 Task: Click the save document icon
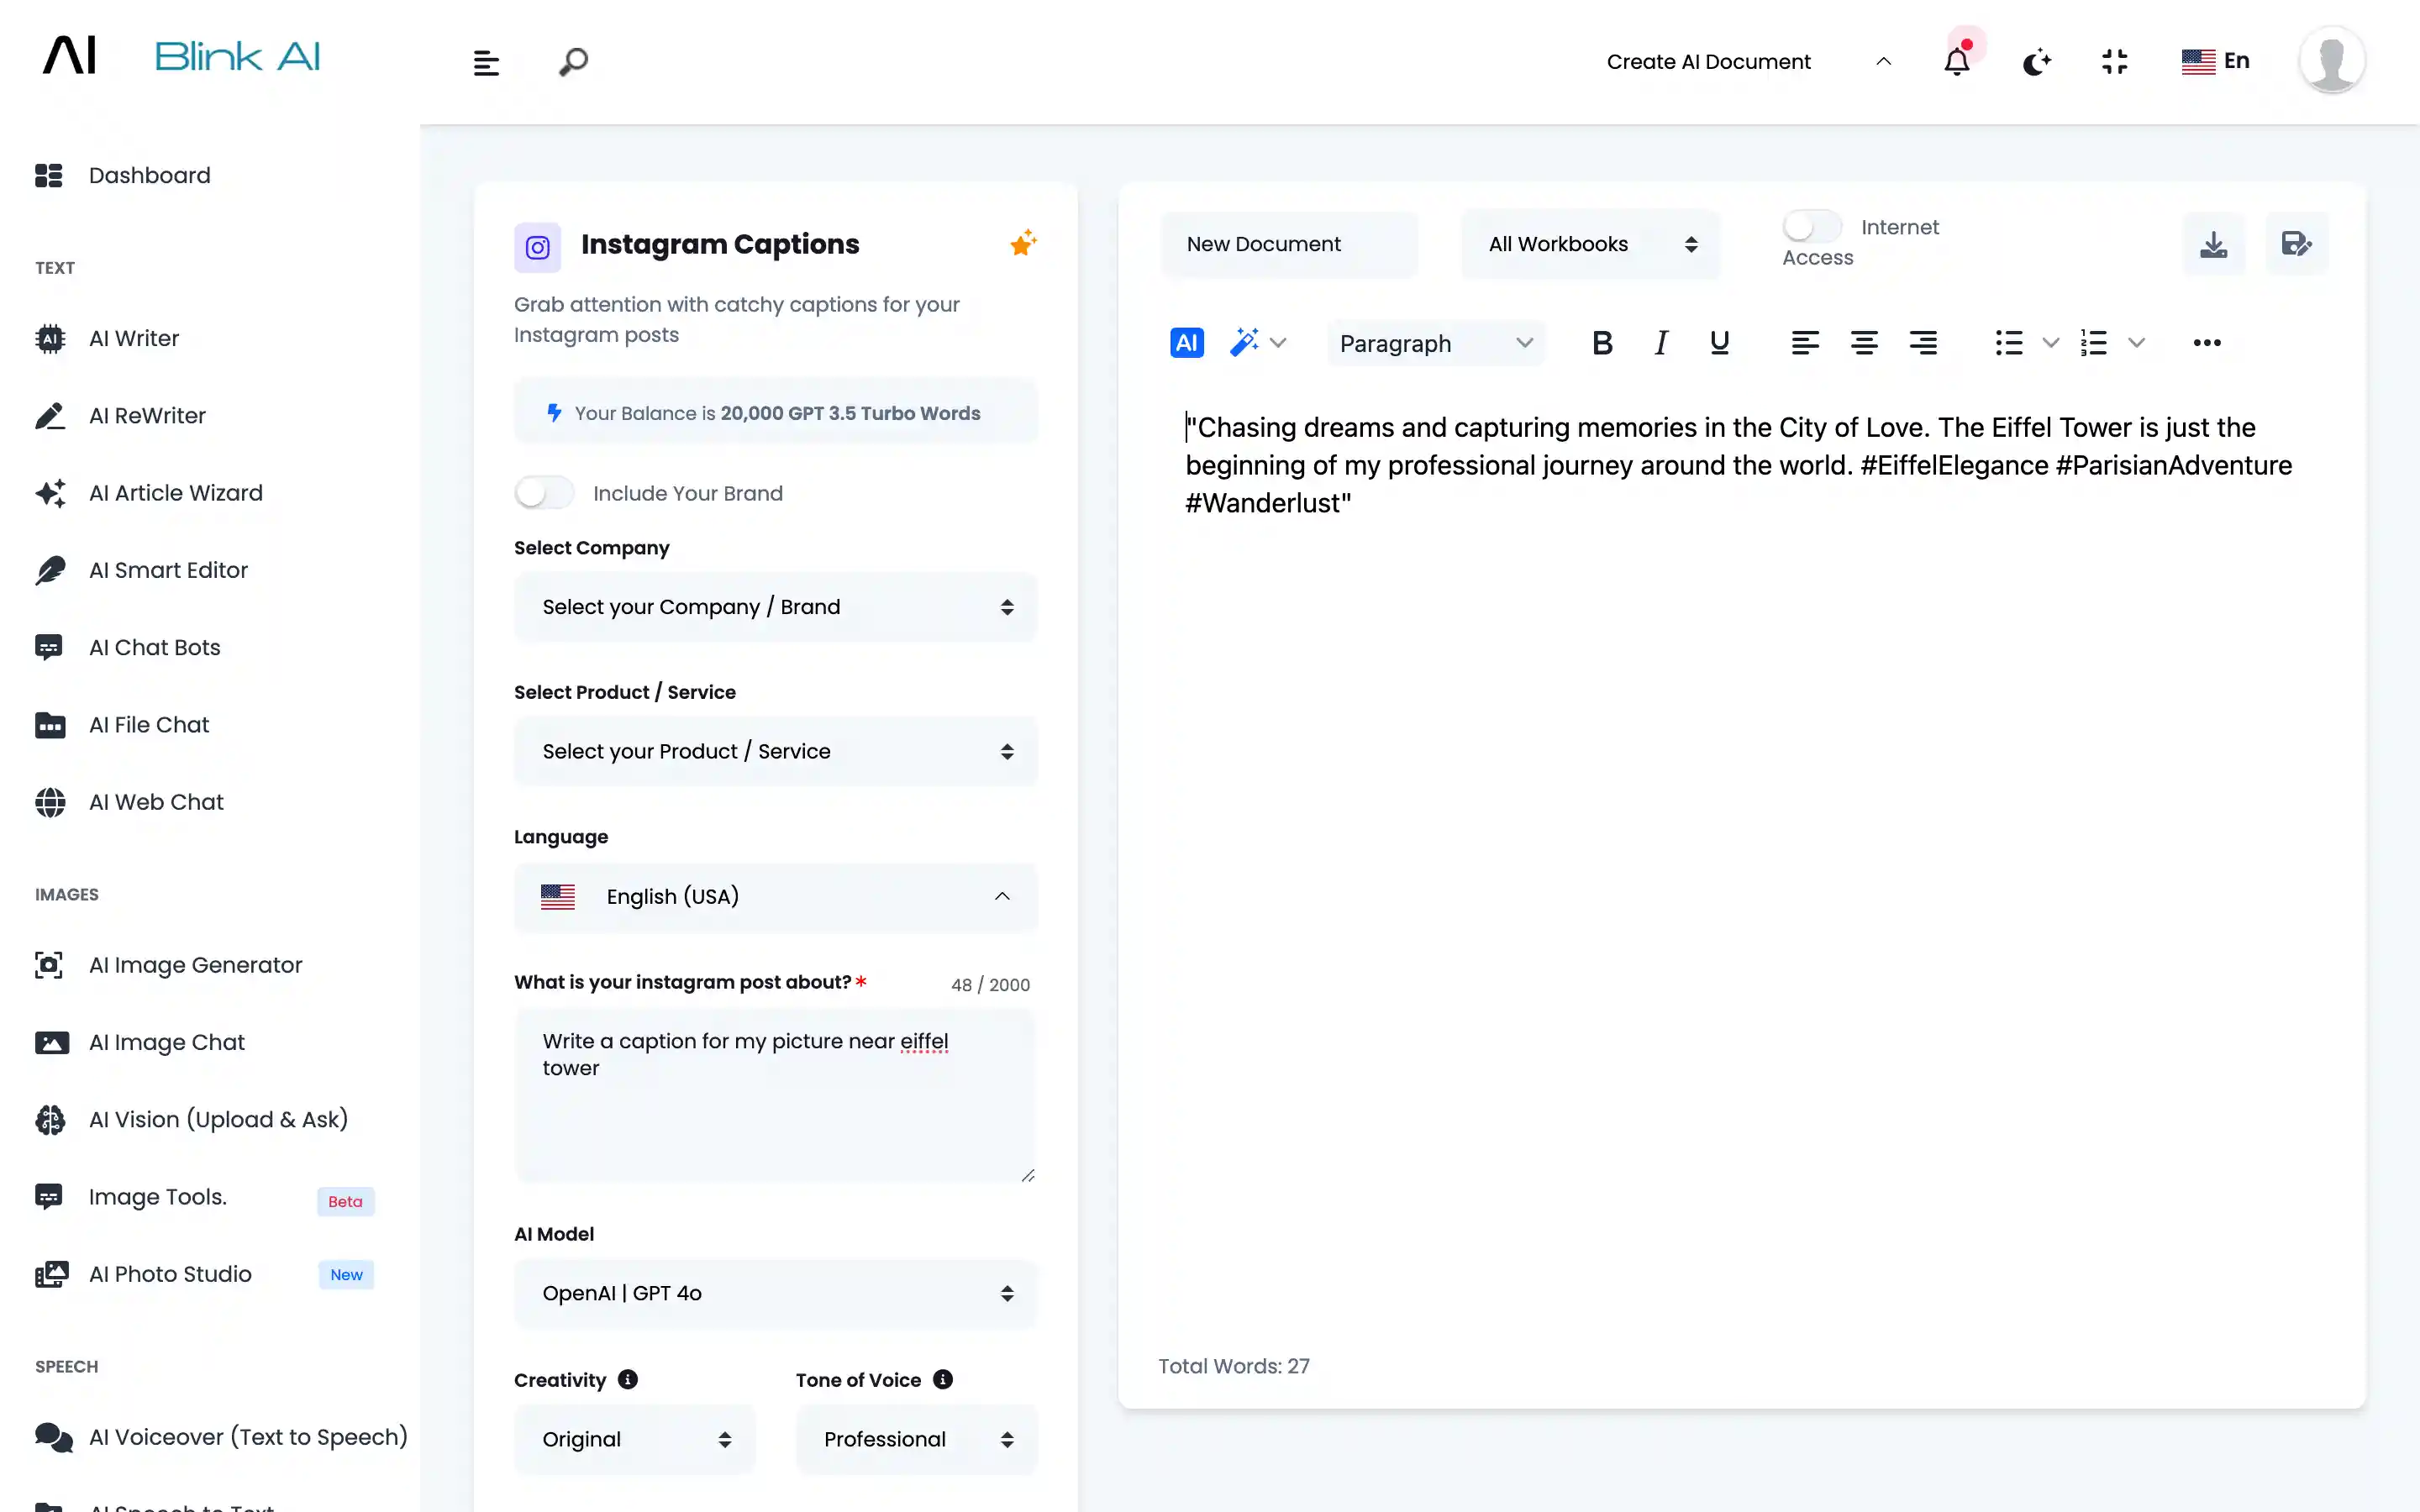point(2296,244)
